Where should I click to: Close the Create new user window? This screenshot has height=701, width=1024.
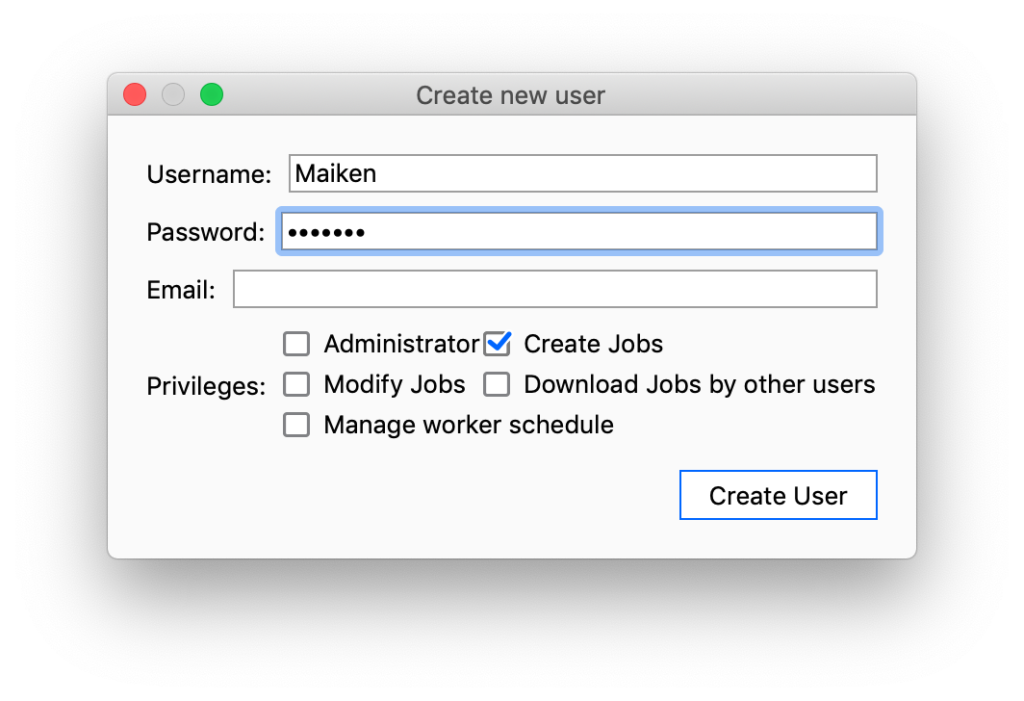click(135, 95)
